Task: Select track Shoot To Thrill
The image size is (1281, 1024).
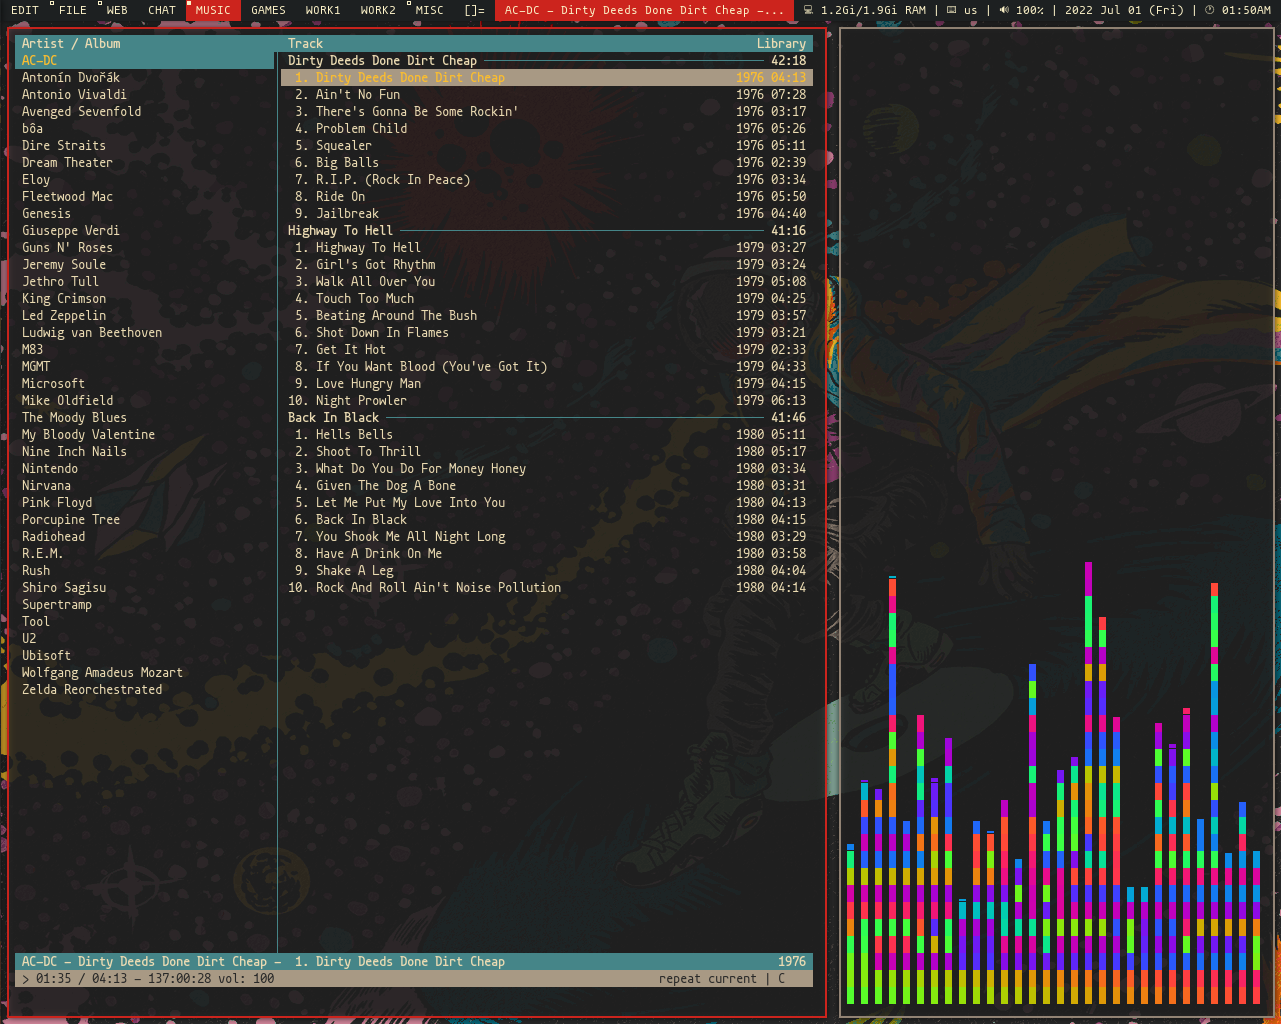Action: pyautogui.click(x=547, y=452)
